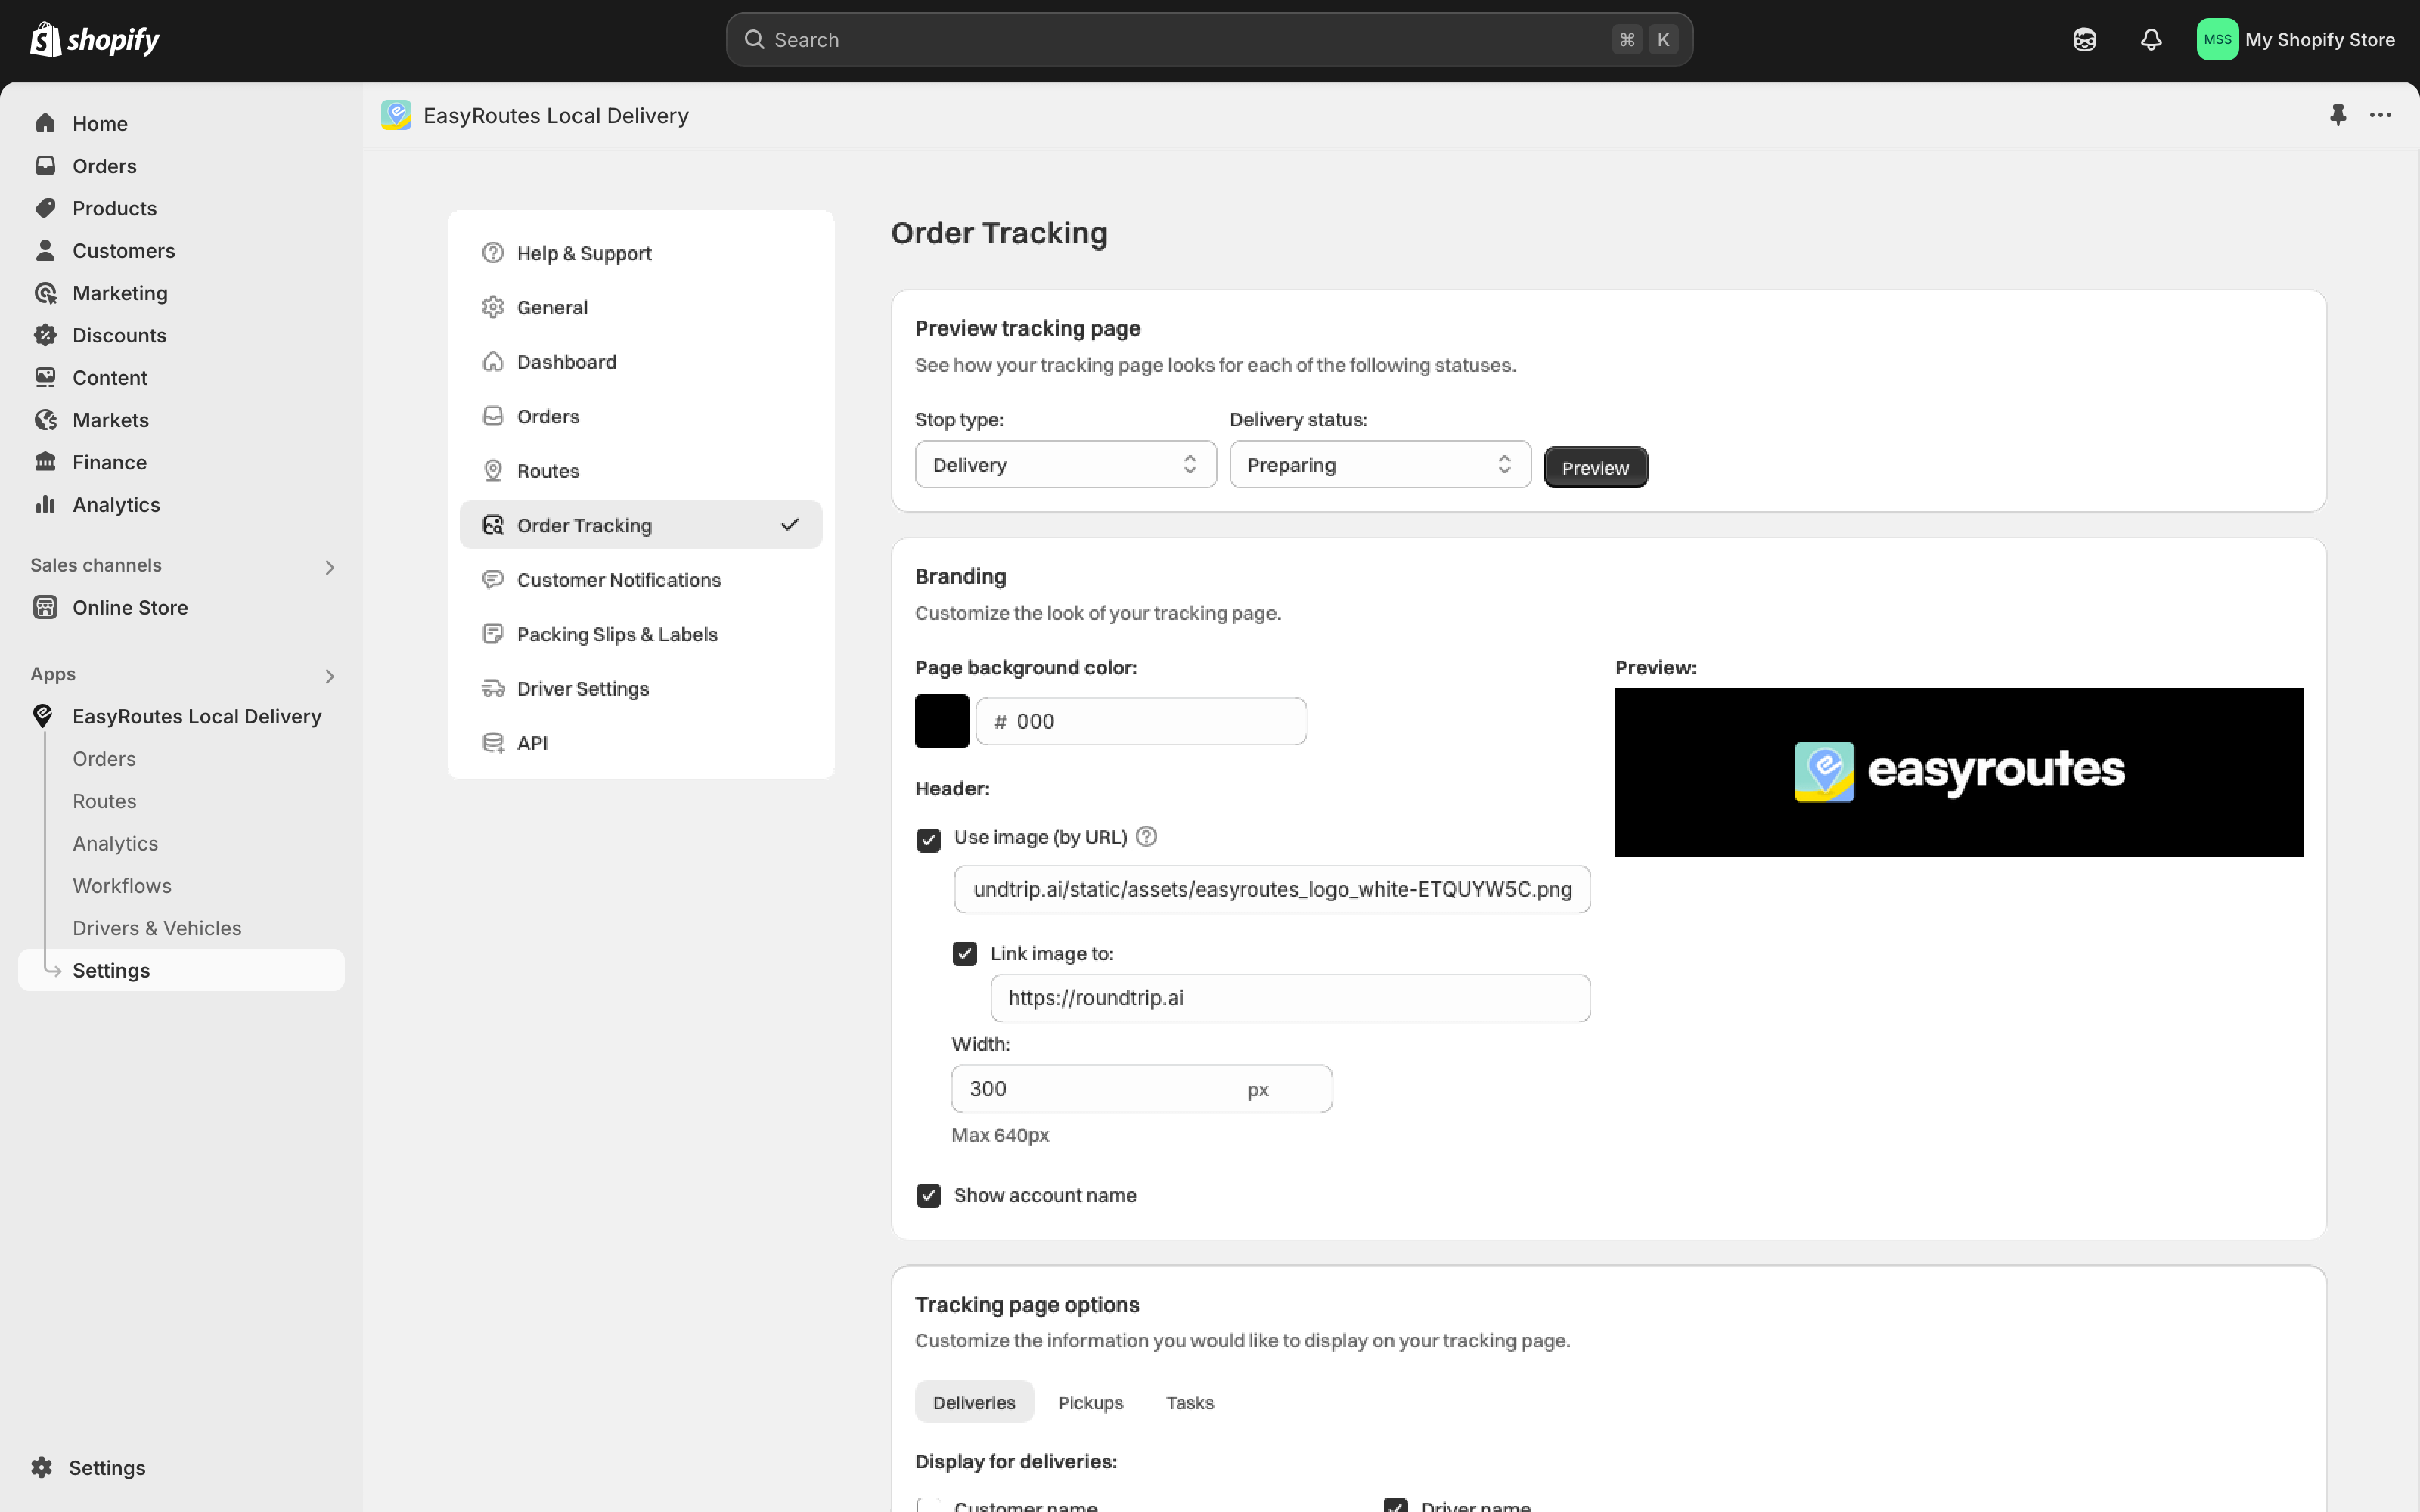Image resolution: width=2420 pixels, height=1512 pixels.
Task: Uncheck the Use image by URL checkbox
Action: click(928, 839)
